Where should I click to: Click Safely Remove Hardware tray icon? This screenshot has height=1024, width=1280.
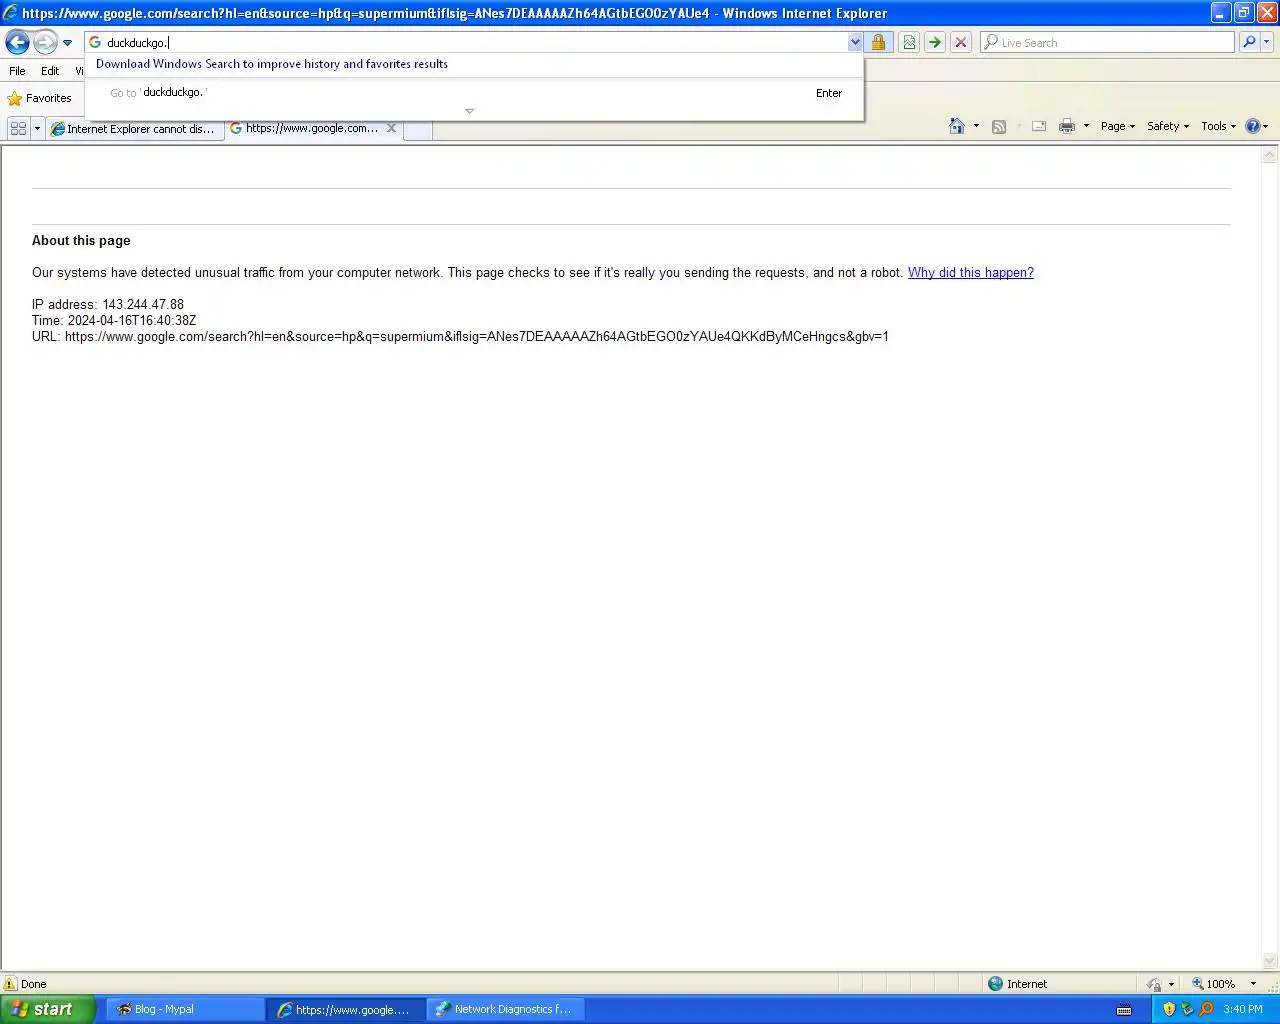point(1187,1009)
